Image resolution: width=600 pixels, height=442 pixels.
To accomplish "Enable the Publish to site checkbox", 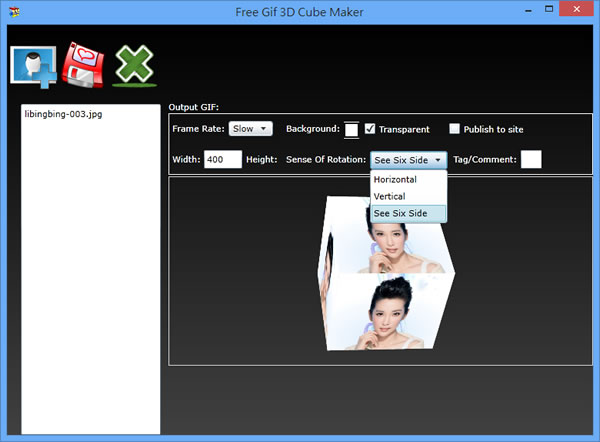I will pos(455,129).
